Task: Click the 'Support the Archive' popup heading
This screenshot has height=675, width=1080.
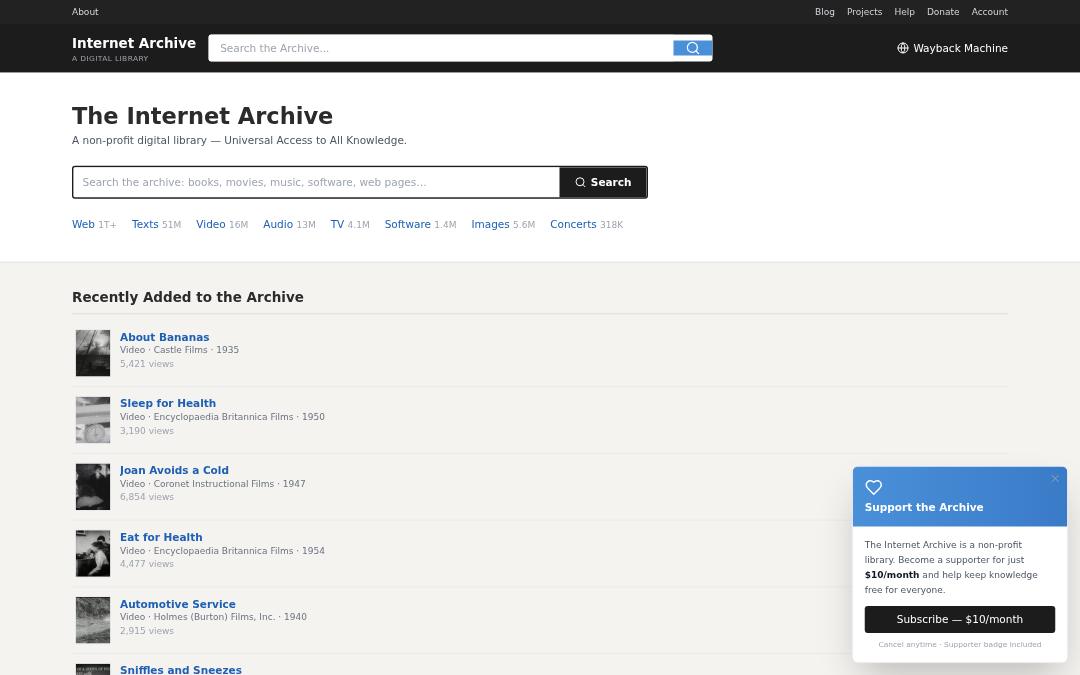Action: [x=924, y=508]
